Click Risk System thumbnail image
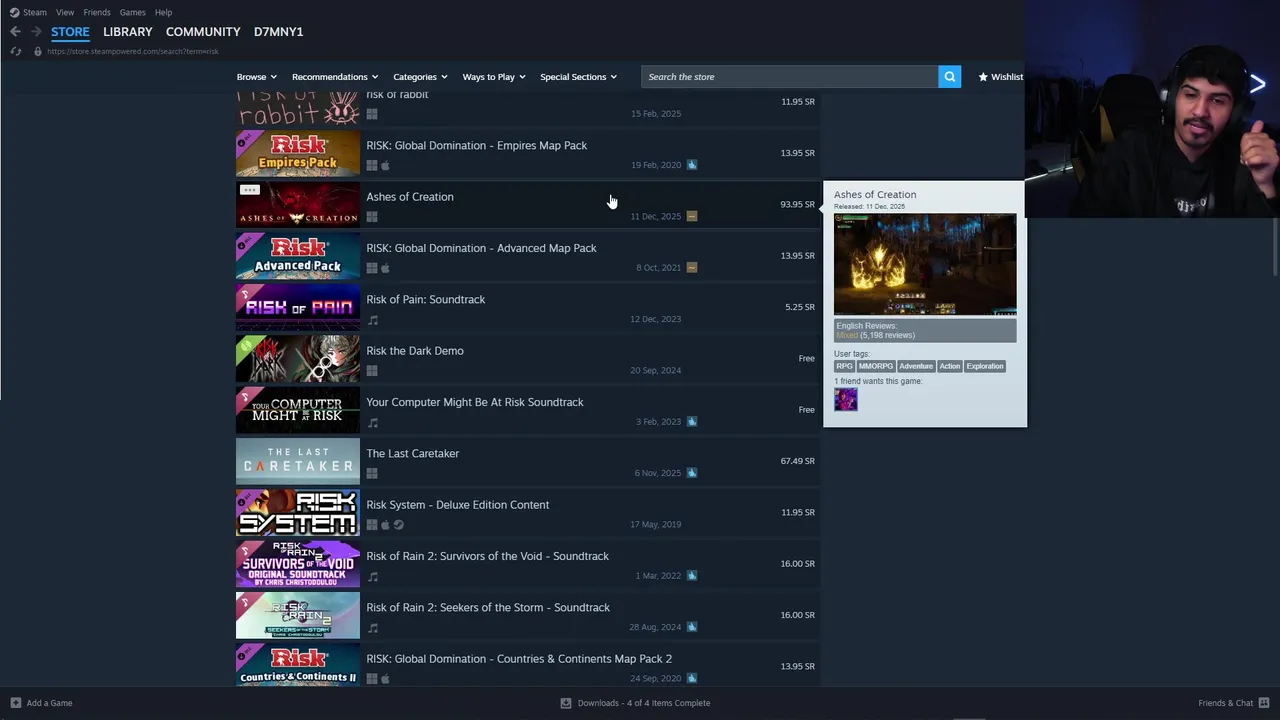The height and width of the screenshot is (720, 1280). click(x=298, y=512)
